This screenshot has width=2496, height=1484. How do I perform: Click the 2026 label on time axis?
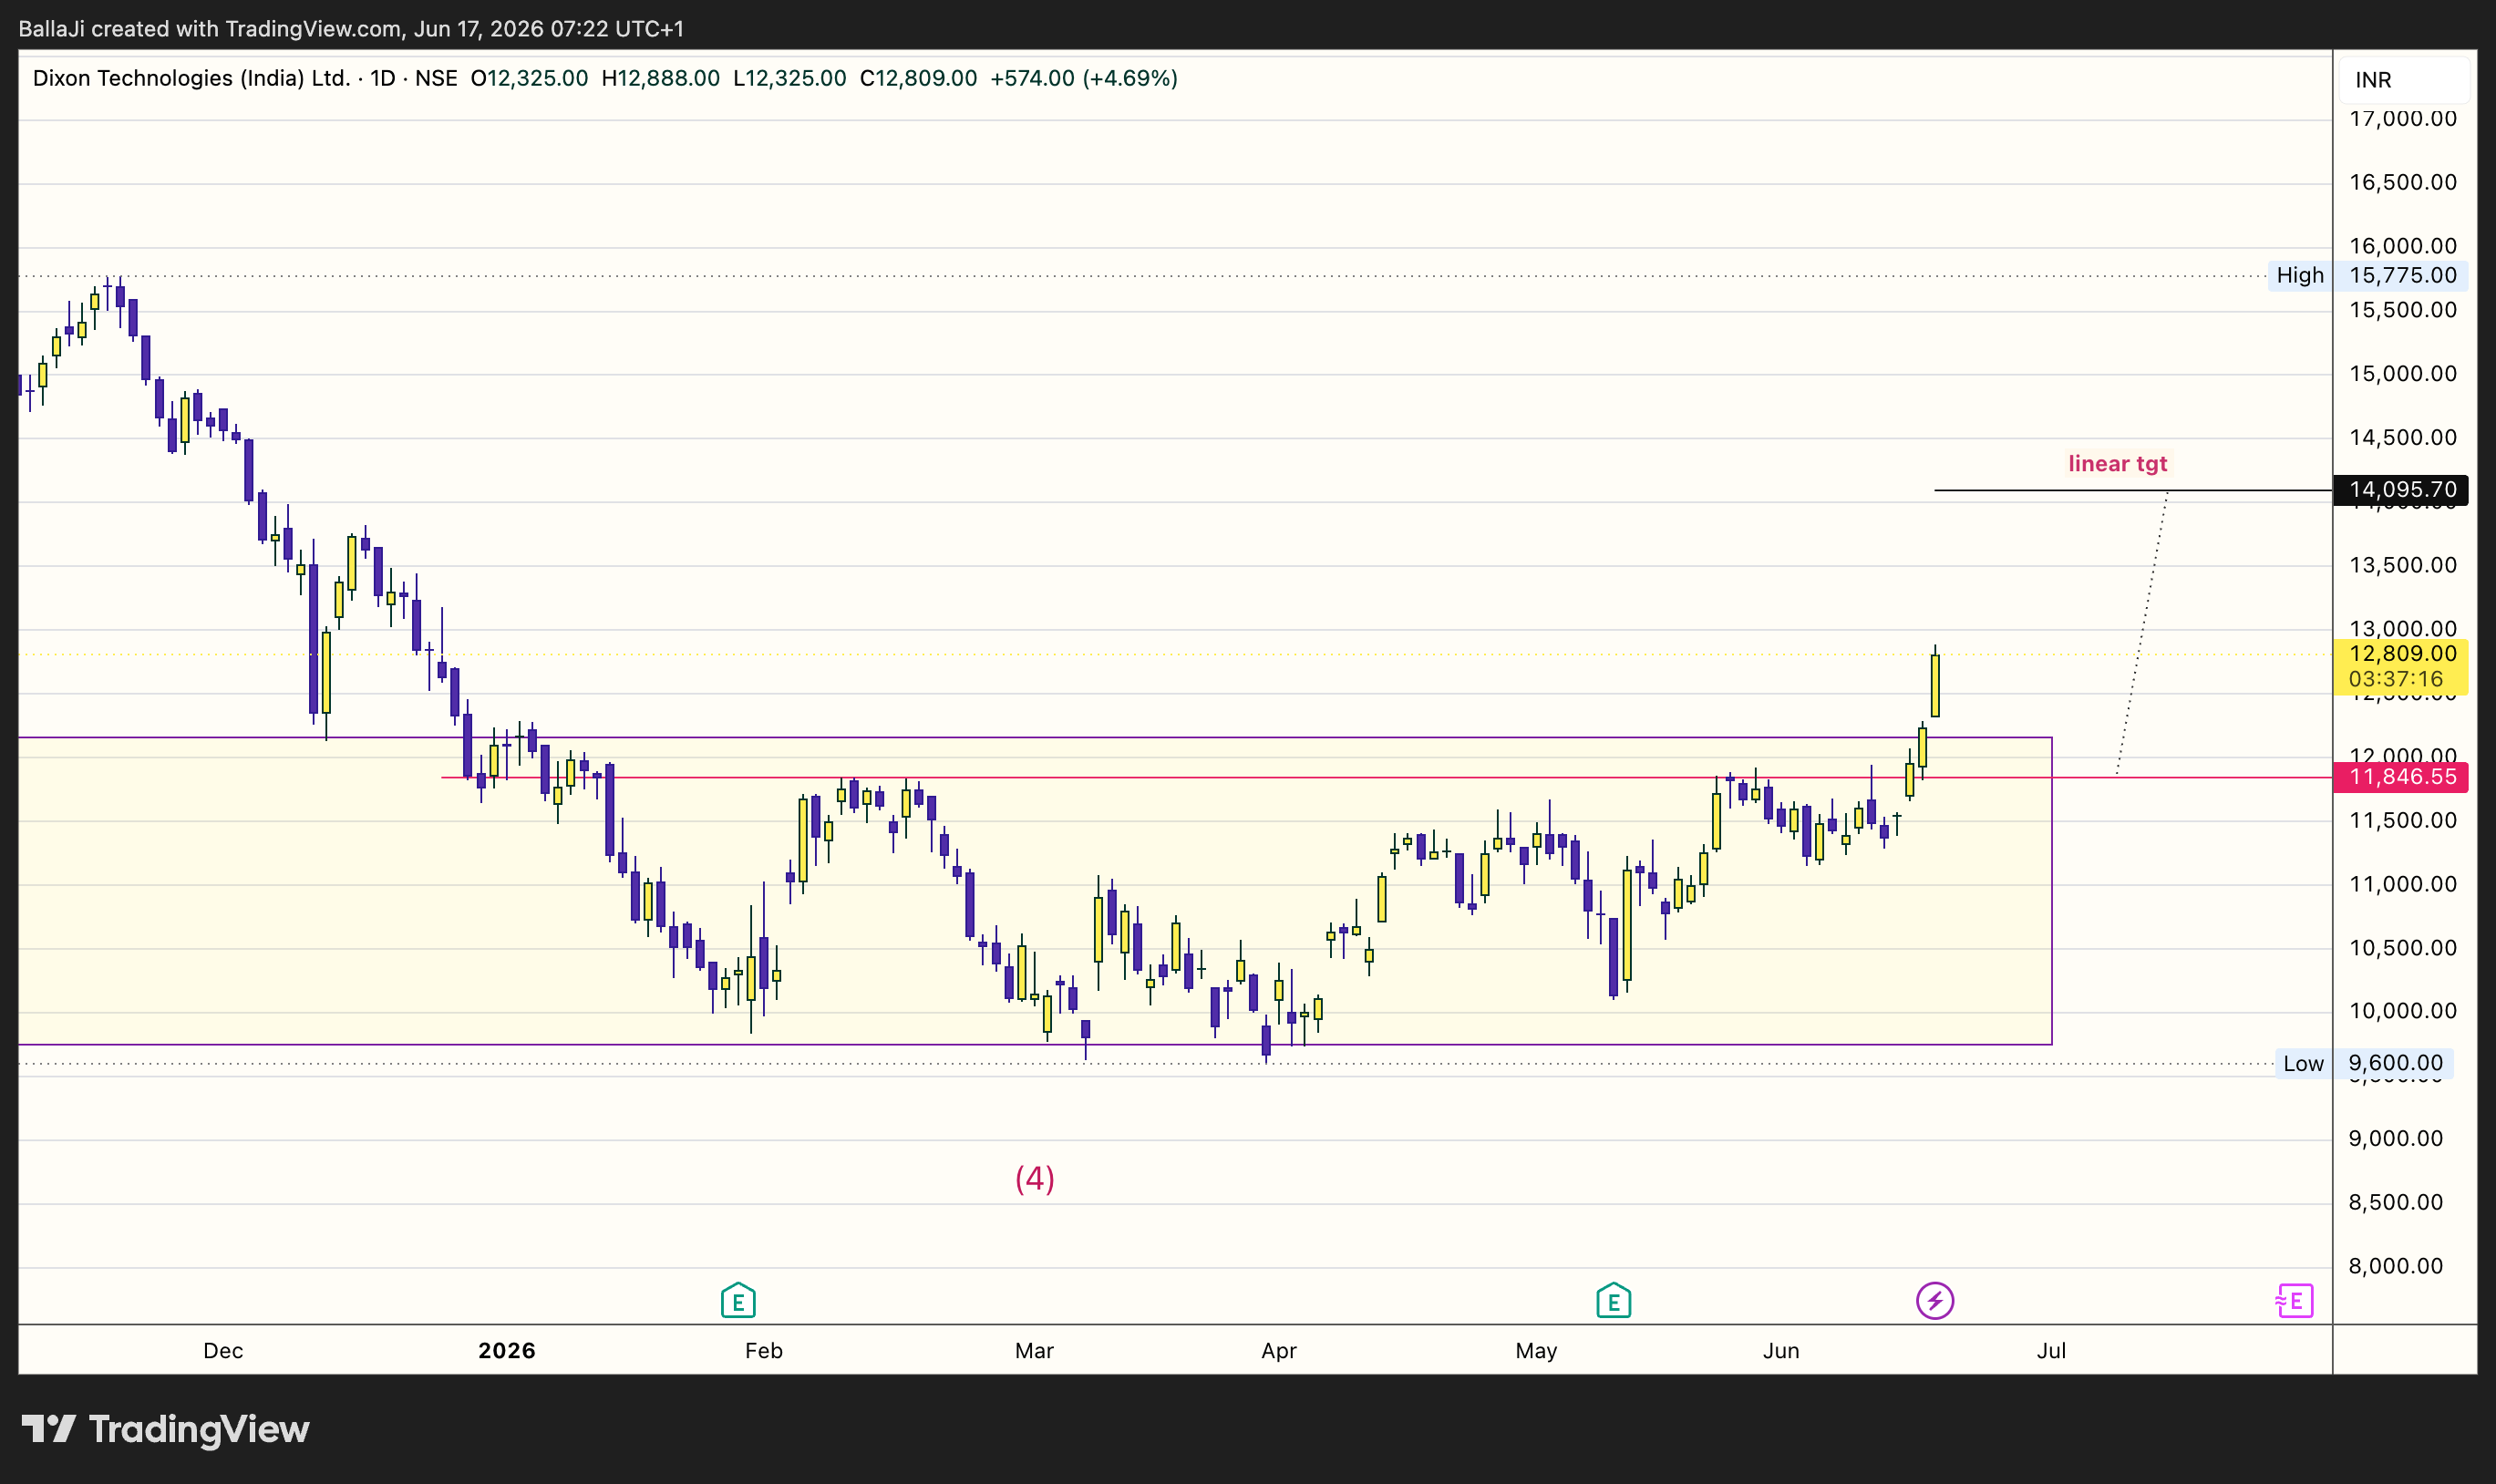tap(507, 1351)
